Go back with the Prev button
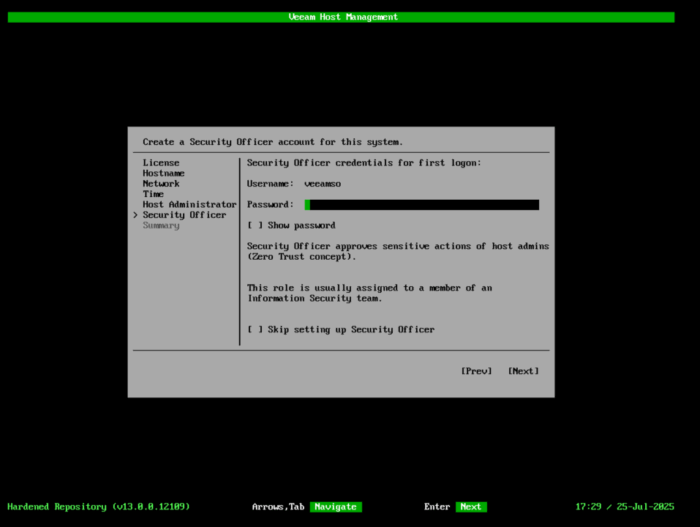 coord(476,371)
